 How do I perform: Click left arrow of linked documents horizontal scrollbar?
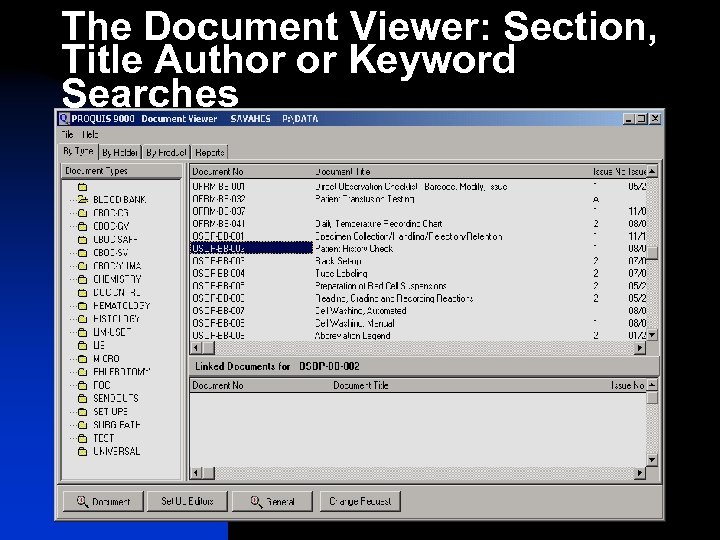(x=196, y=472)
